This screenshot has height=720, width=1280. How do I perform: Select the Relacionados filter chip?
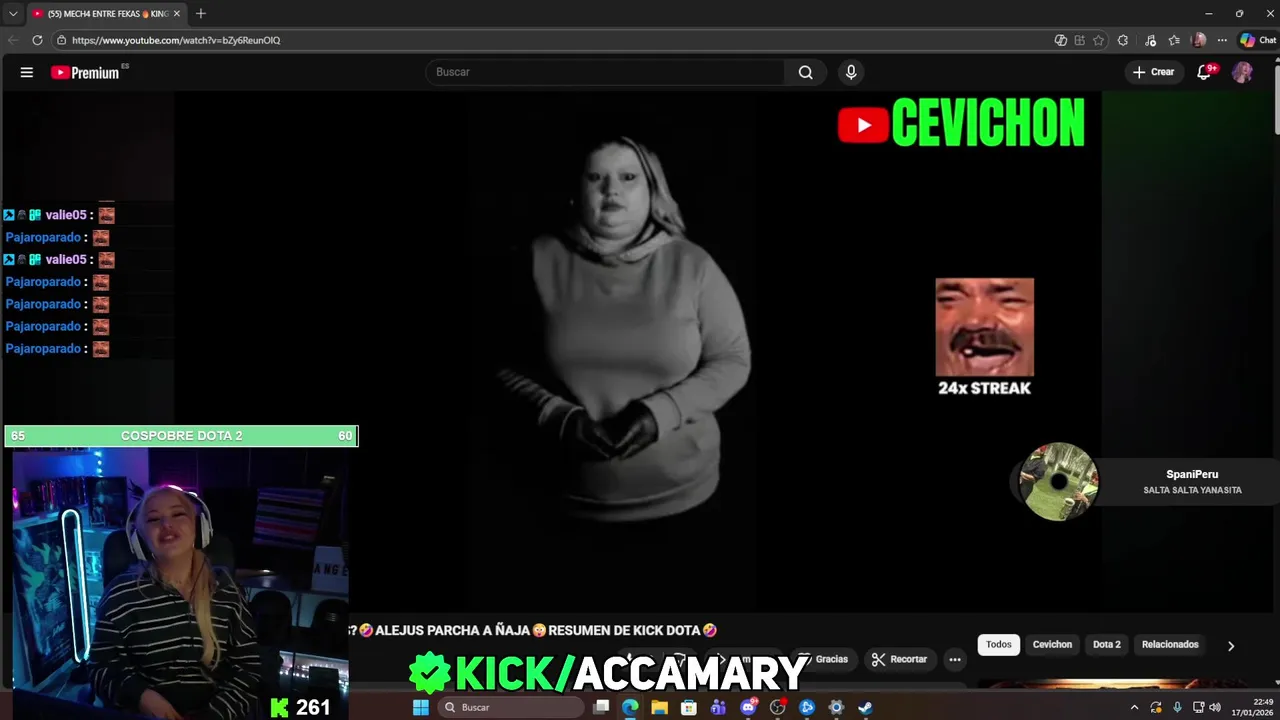pos(1170,645)
